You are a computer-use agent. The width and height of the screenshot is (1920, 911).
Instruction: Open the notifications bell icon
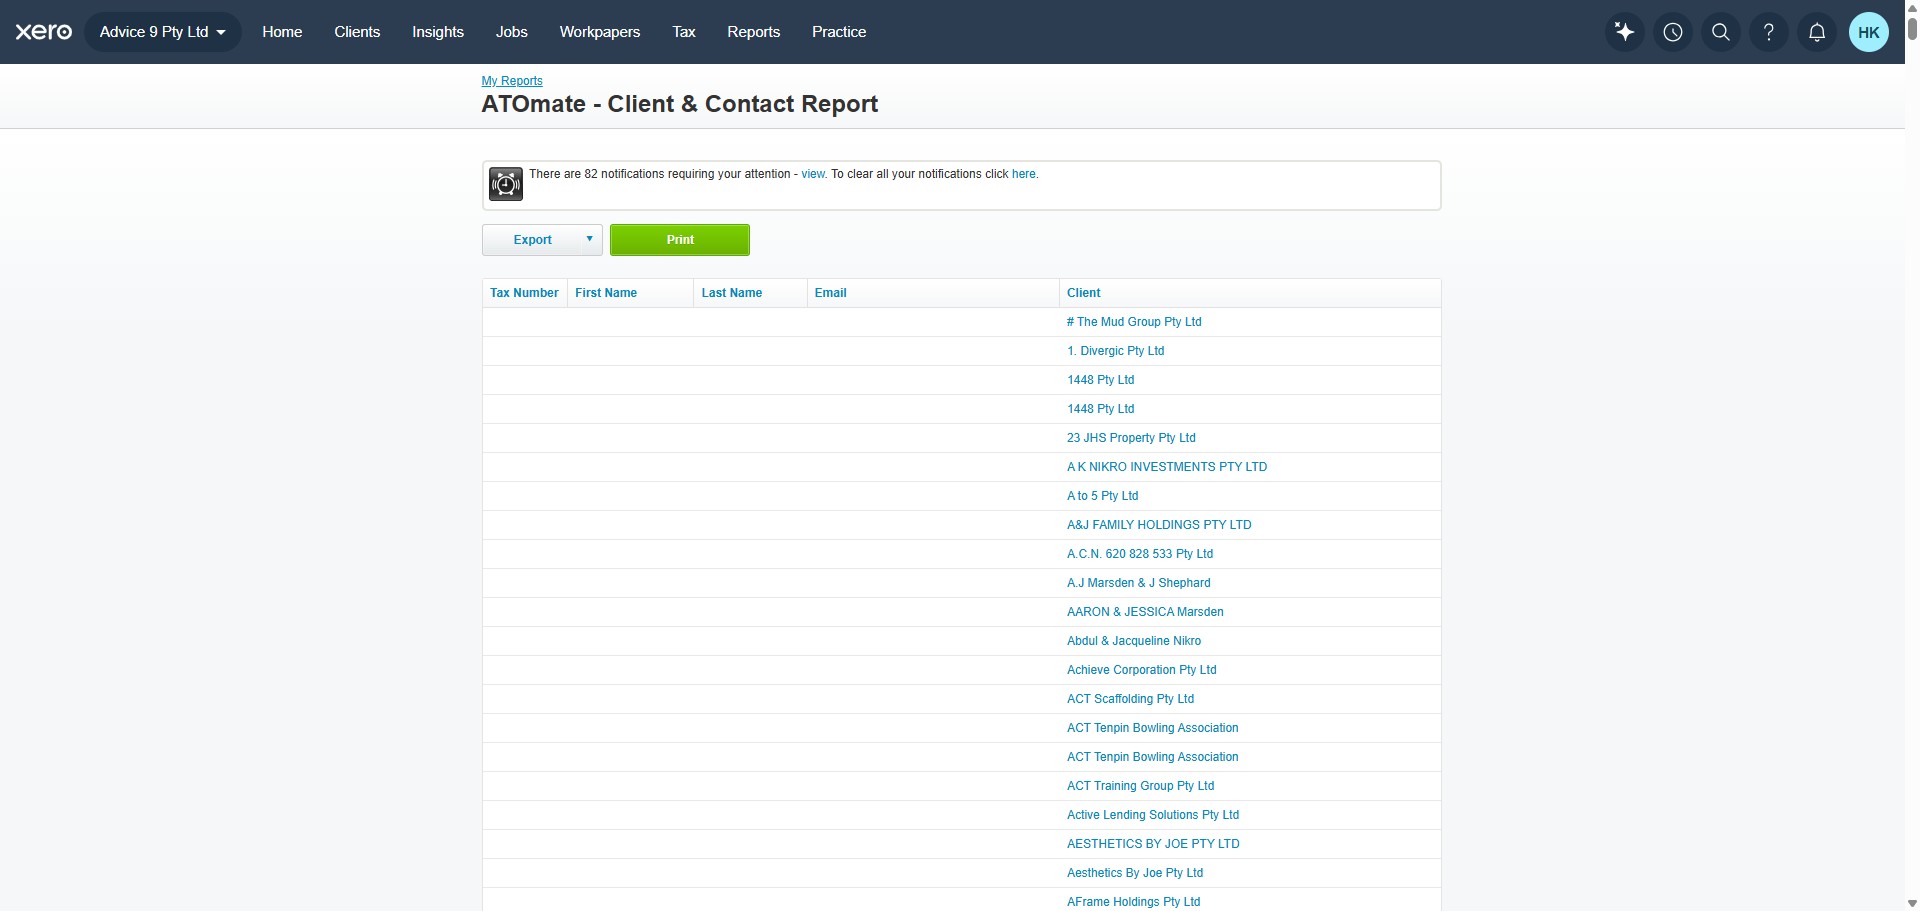coord(1817,32)
